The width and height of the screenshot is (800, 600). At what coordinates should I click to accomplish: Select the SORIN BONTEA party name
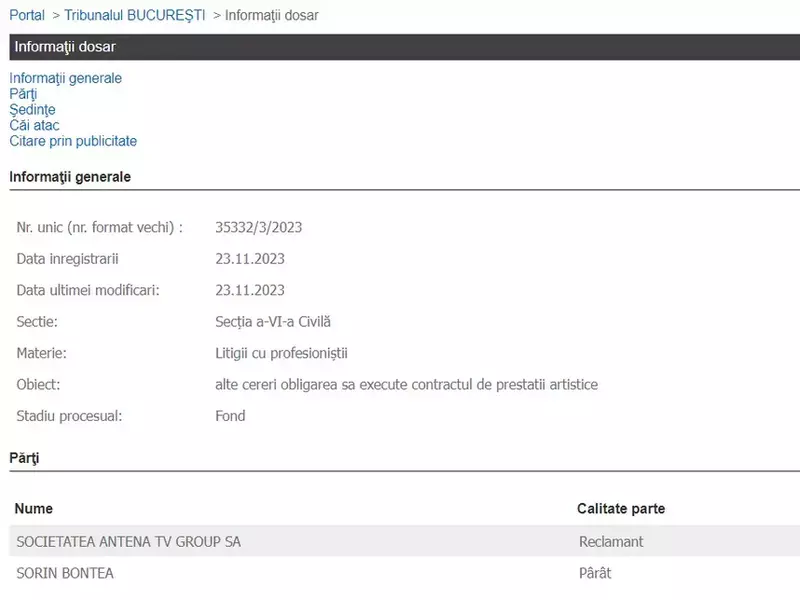click(65, 573)
